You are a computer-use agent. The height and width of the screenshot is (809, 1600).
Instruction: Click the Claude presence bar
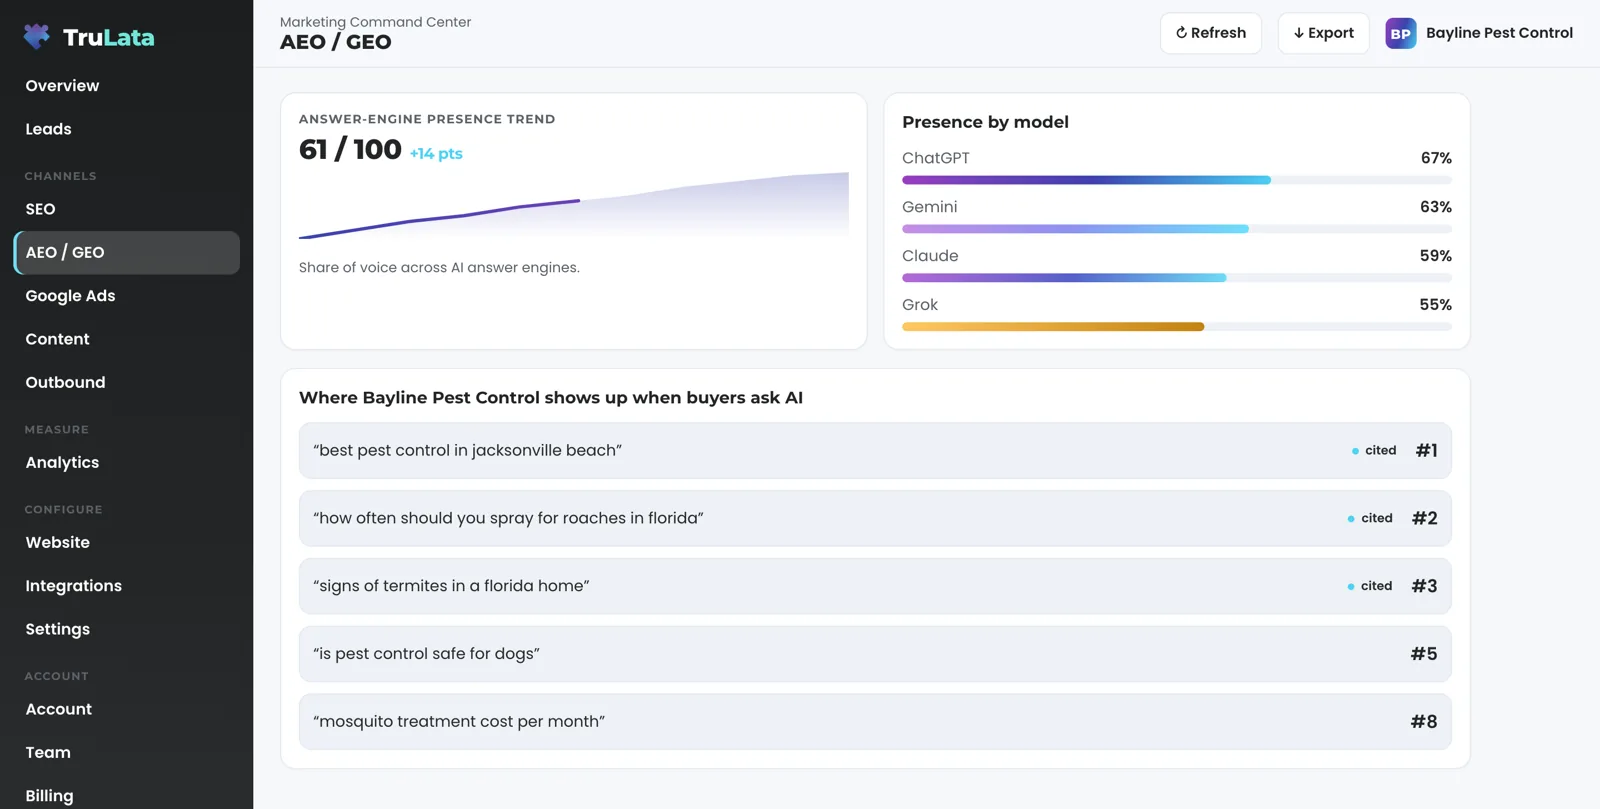click(1176, 278)
